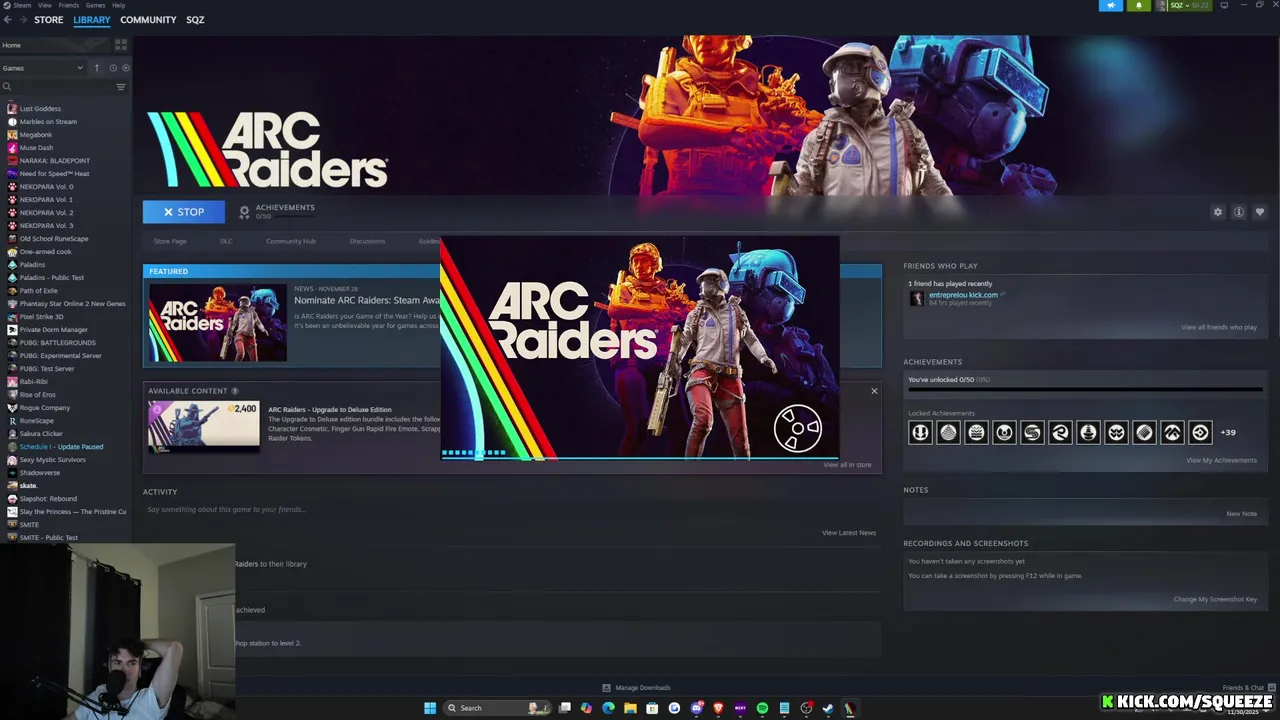This screenshot has height=720, width=1280.
Task: Select Lust Goddess in library list
Action: click(41, 108)
